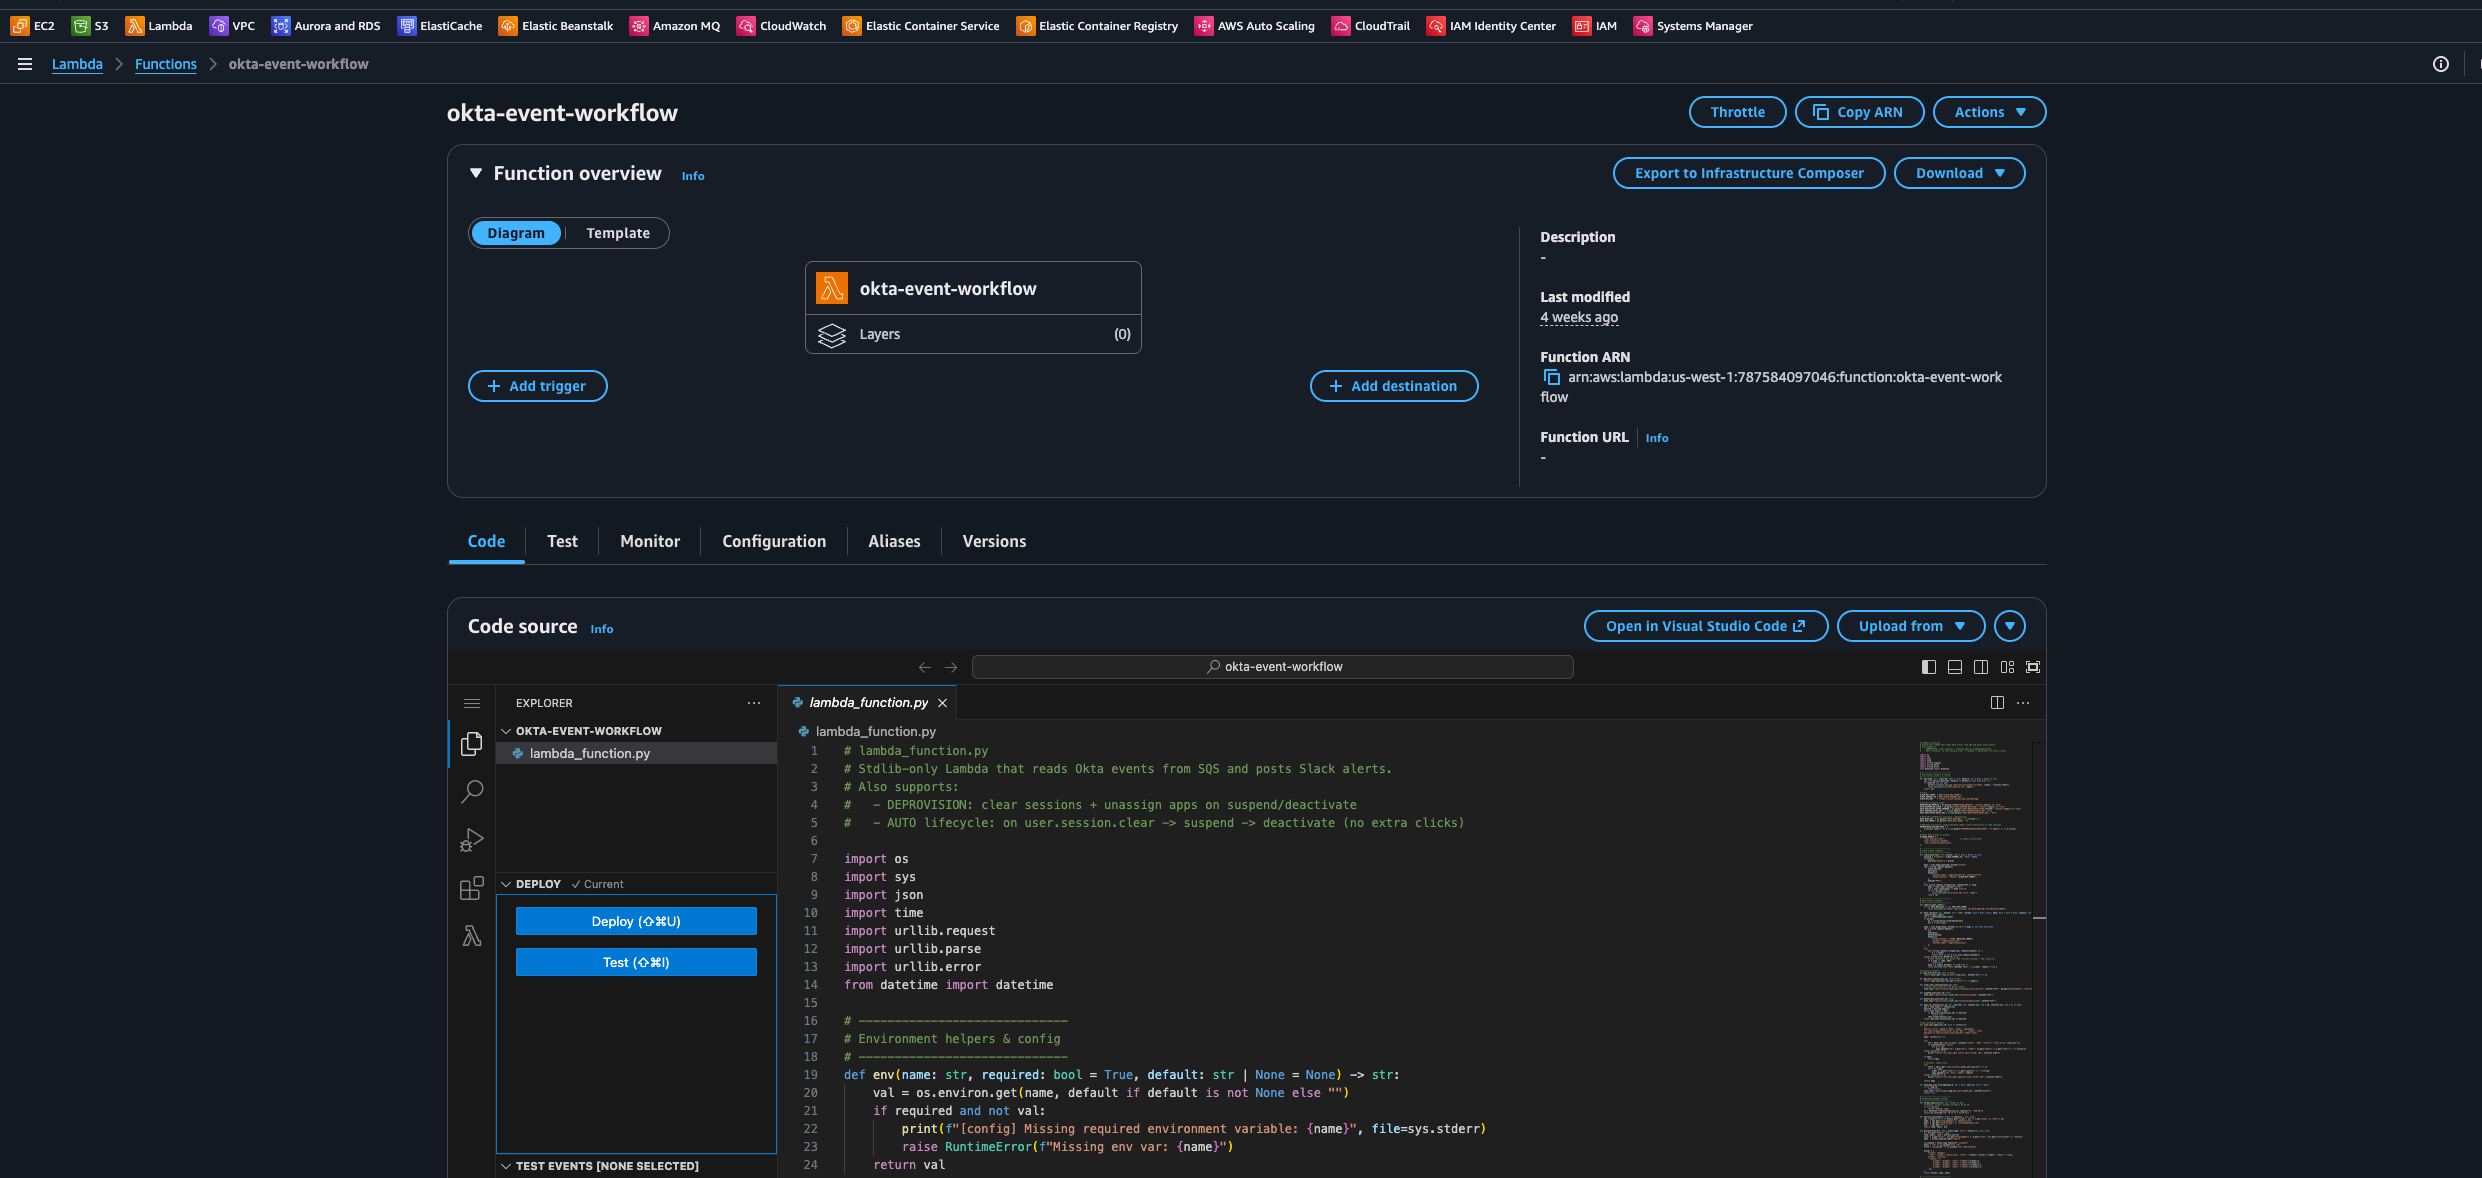2482x1178 pixels.
Task: Expand the Upload from dropdown
Action: (1910, 626)
